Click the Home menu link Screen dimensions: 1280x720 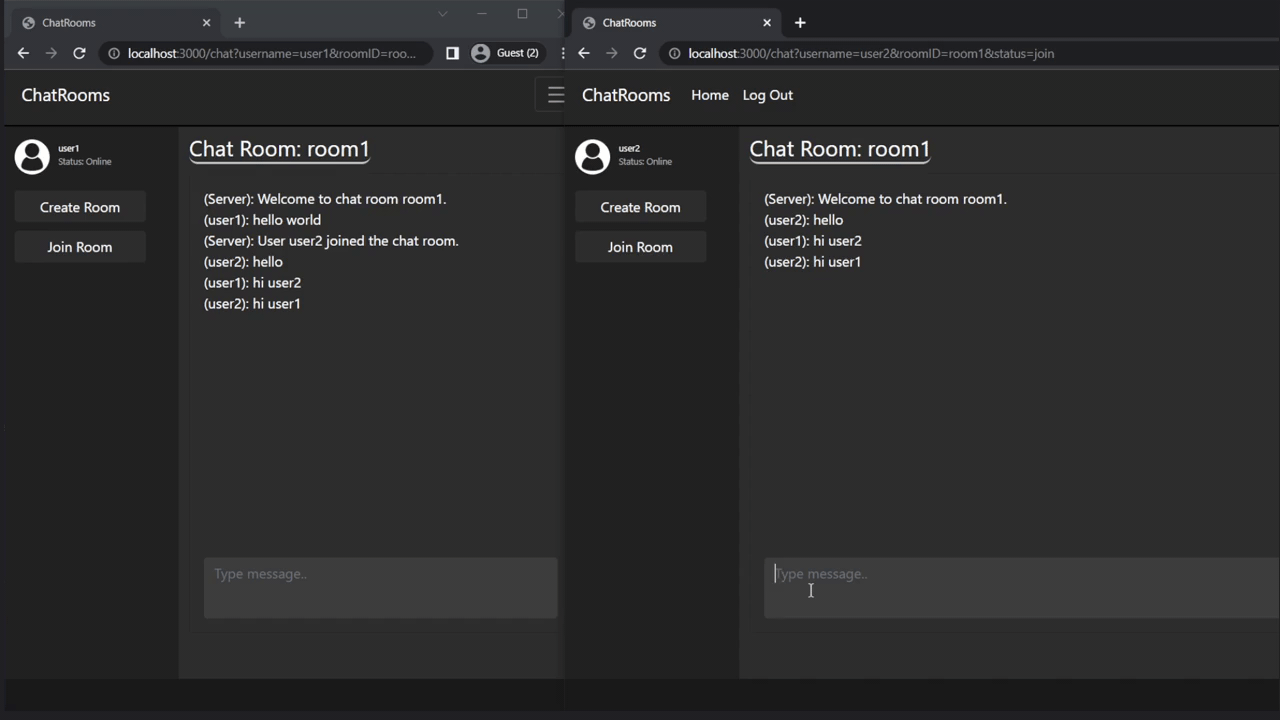click(710, 94)
